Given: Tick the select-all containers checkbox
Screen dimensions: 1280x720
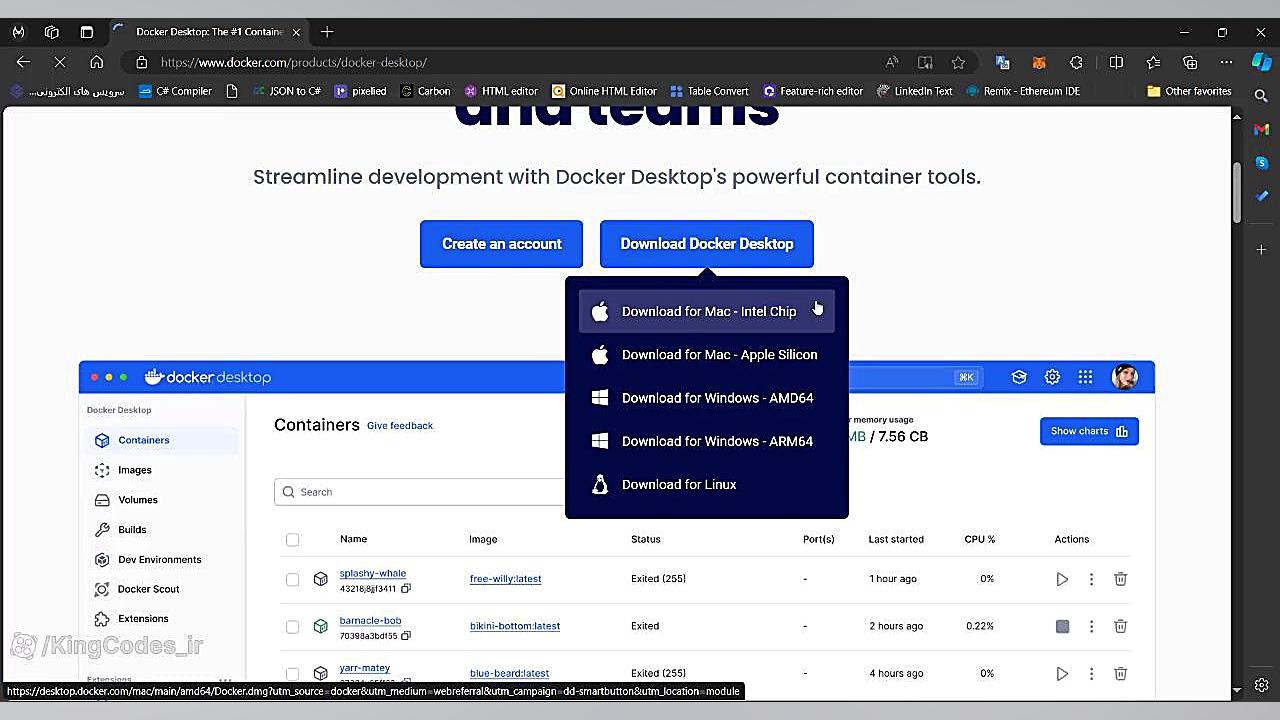Looking at the screenshot, I should tap(292, 540).
